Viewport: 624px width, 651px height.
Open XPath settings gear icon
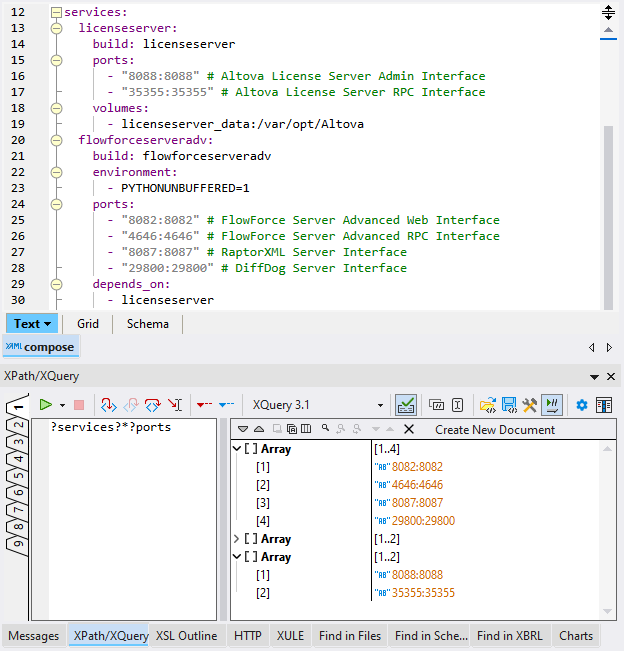click(582, 405)
